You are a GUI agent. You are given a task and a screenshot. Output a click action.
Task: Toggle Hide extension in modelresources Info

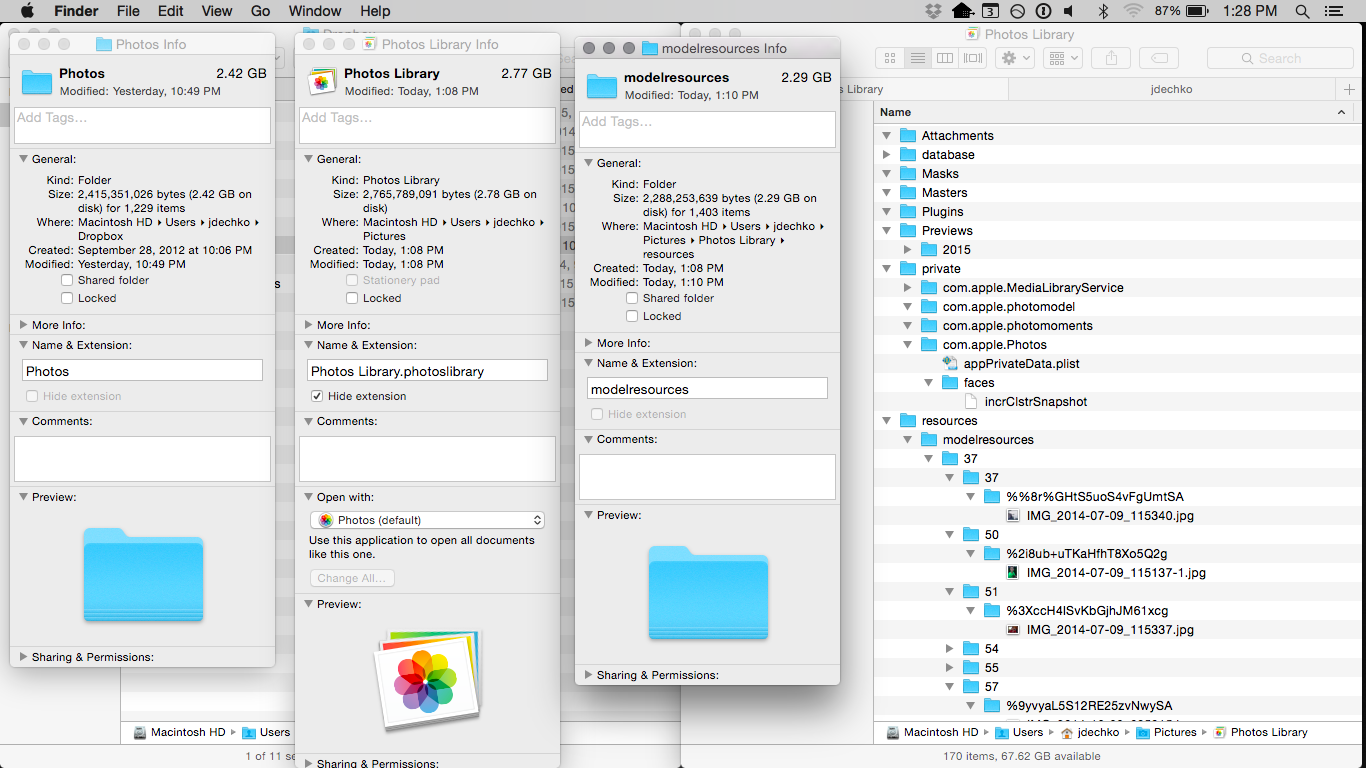point(597,414)
